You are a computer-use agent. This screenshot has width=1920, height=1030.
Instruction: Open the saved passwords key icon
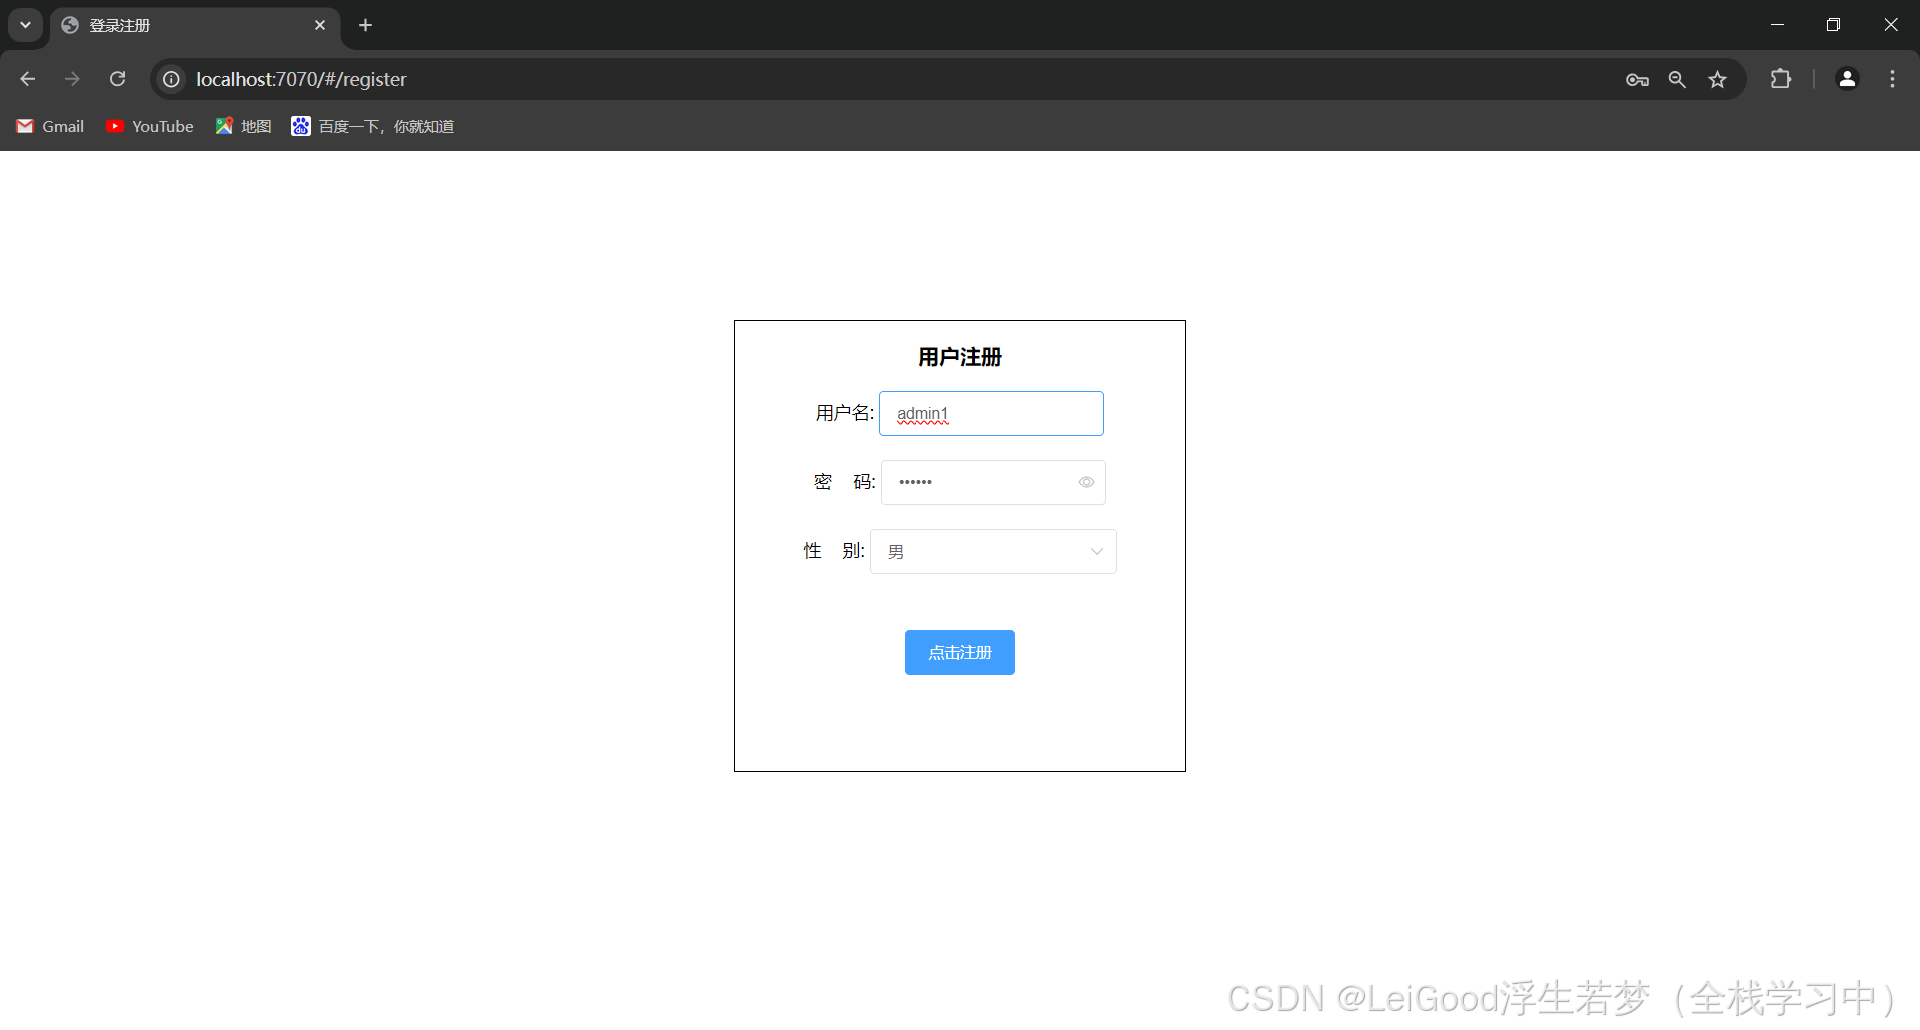pos(1637,79)
